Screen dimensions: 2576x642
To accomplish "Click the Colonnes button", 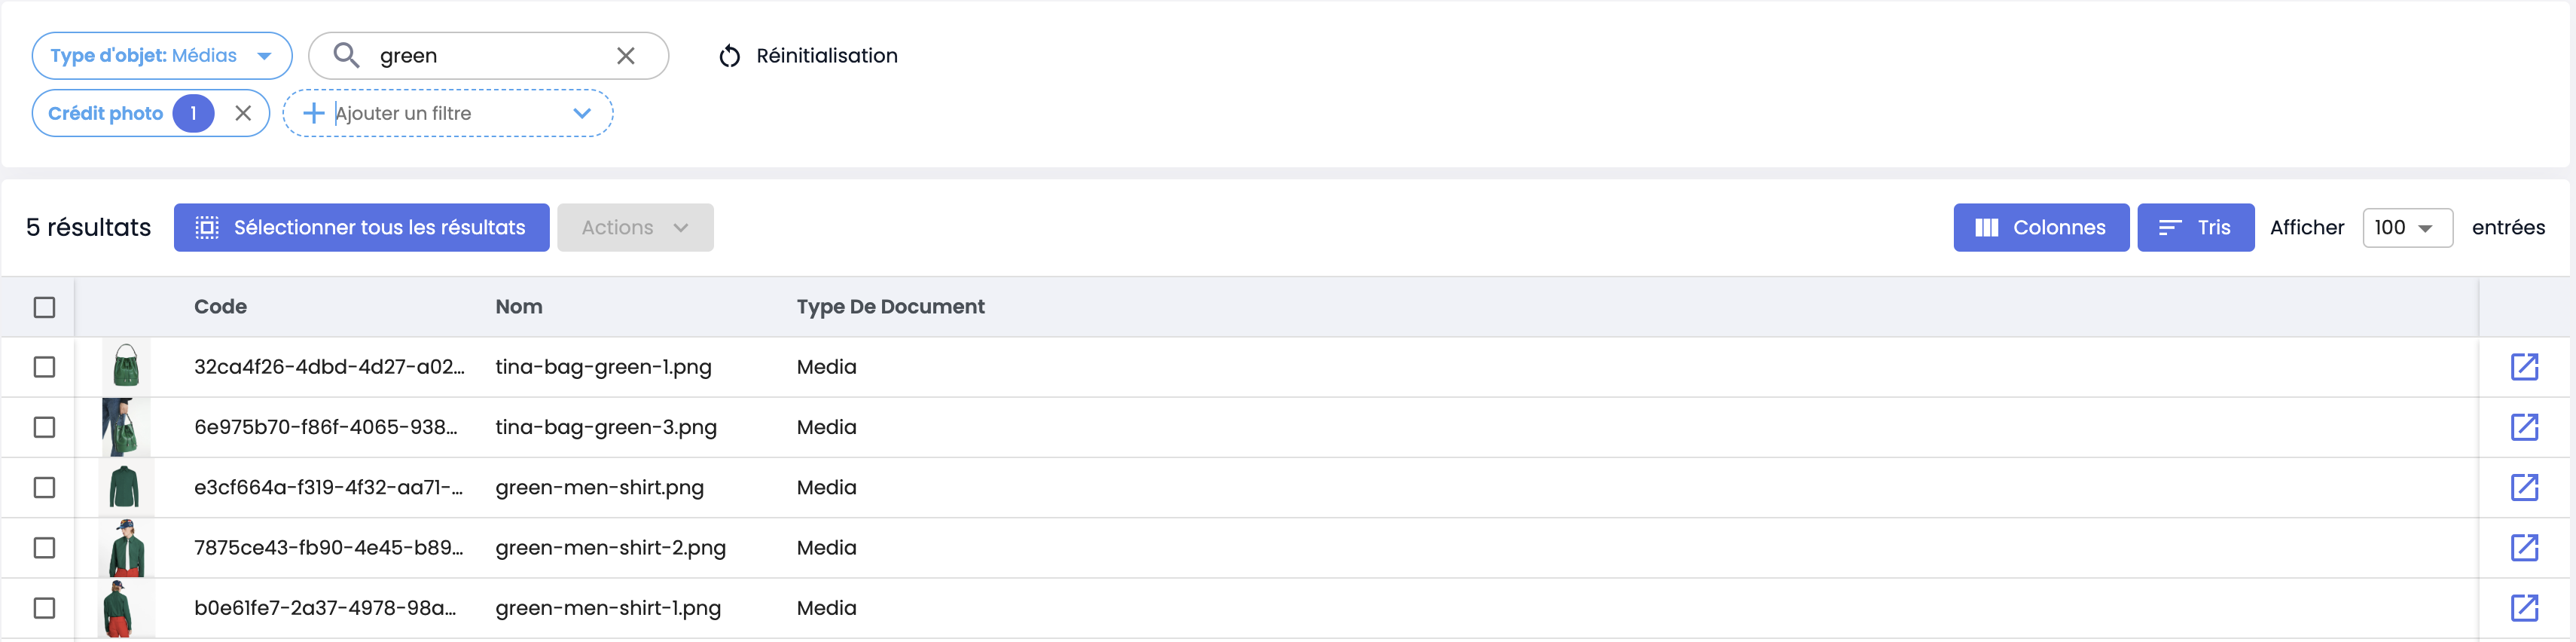I will tap(2040, 228).
